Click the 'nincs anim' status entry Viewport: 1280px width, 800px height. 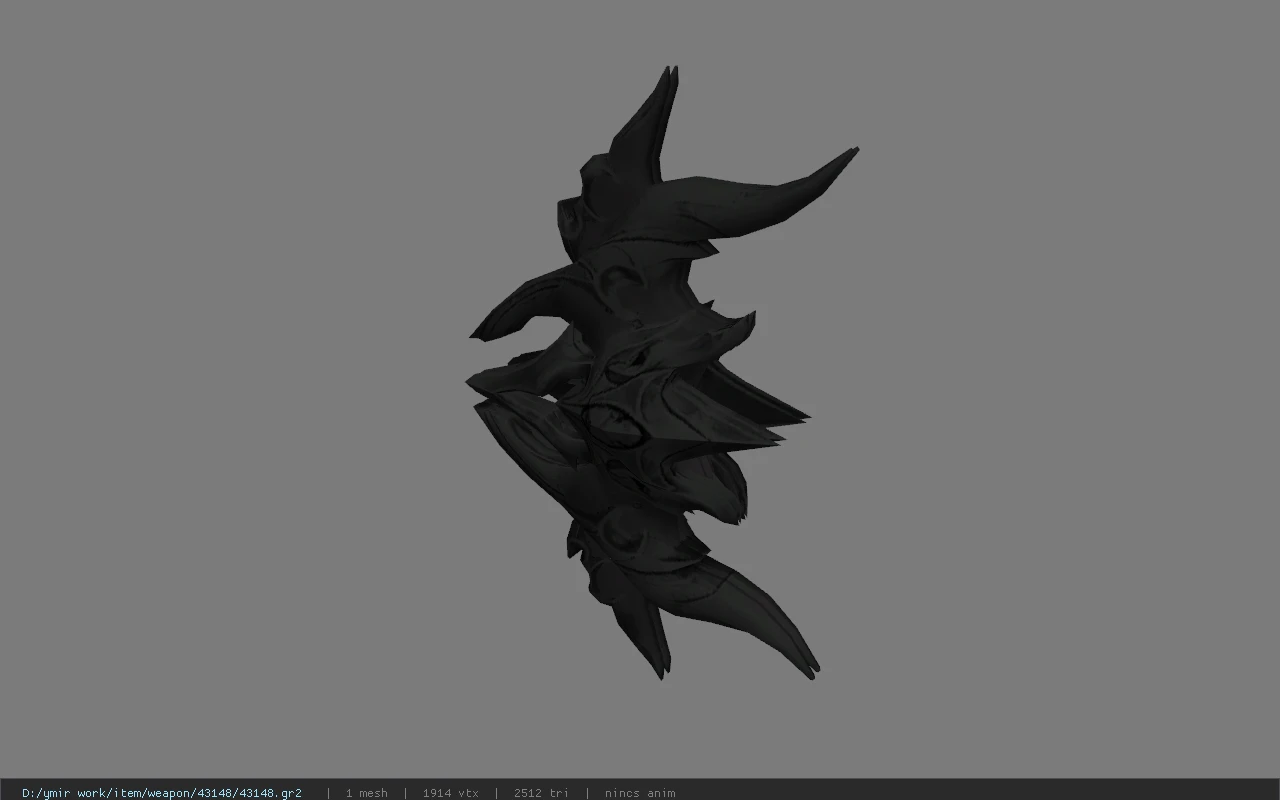click(640, 793)
